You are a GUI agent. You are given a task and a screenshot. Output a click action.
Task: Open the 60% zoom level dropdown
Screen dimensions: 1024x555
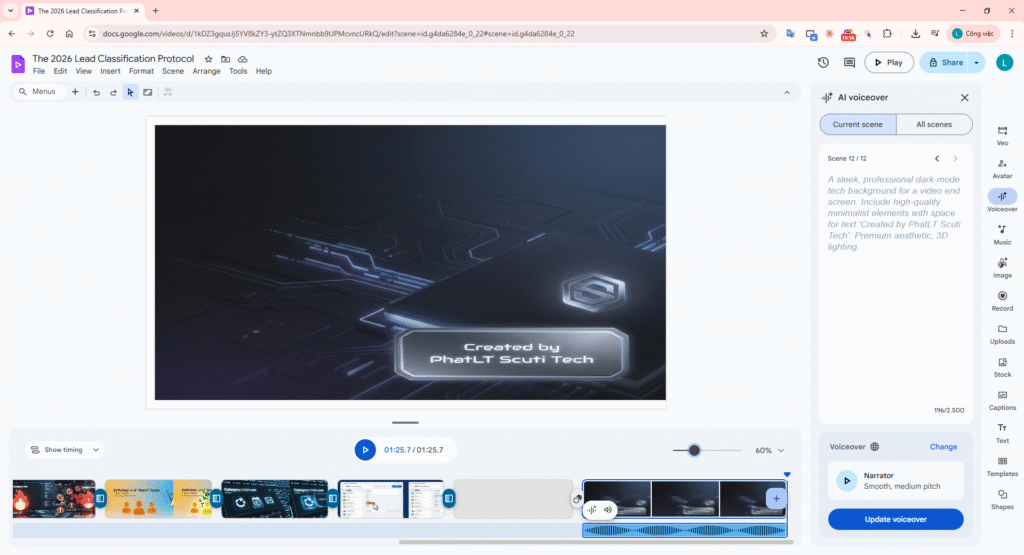click(x=770, y=450)
